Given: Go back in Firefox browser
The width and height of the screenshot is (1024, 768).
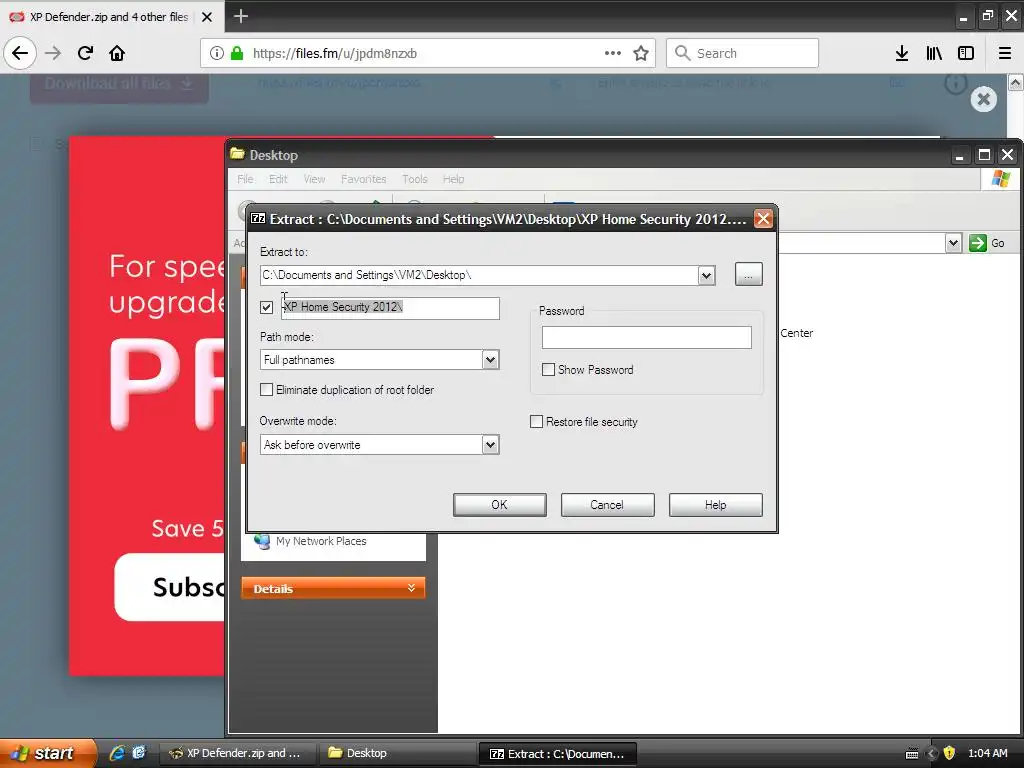Looking at the screenshot, I should [20, 53].
